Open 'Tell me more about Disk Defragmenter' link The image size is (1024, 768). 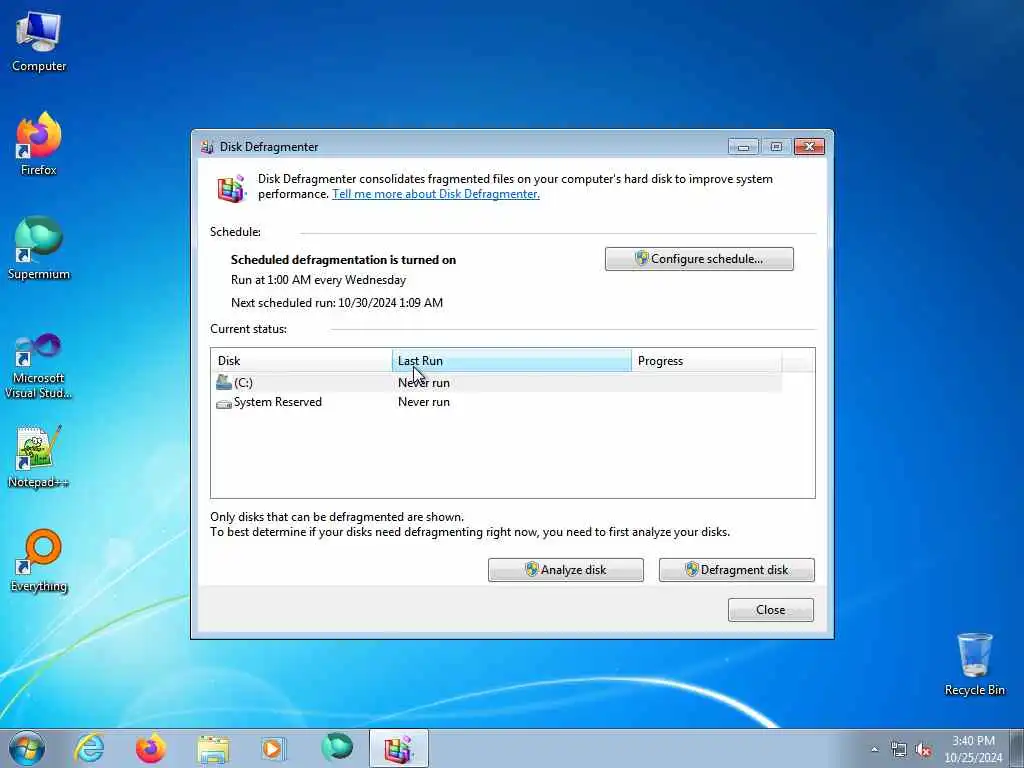(436, 194)
